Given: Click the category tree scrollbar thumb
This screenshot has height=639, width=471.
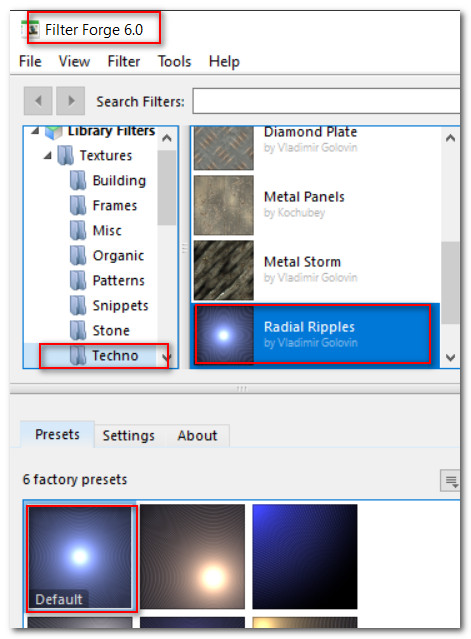Looking at the screenshot, I should (x=167, y=187).
